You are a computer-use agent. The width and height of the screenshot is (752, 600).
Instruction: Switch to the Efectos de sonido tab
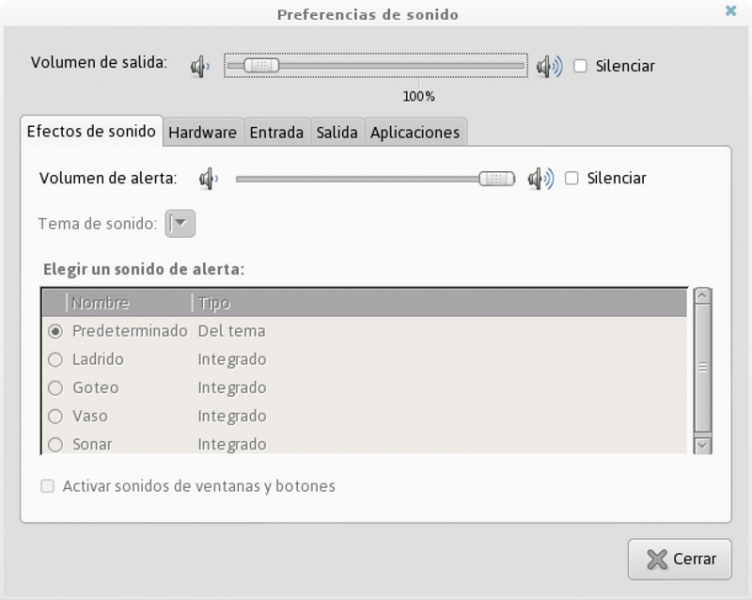[x=91, y=131]
